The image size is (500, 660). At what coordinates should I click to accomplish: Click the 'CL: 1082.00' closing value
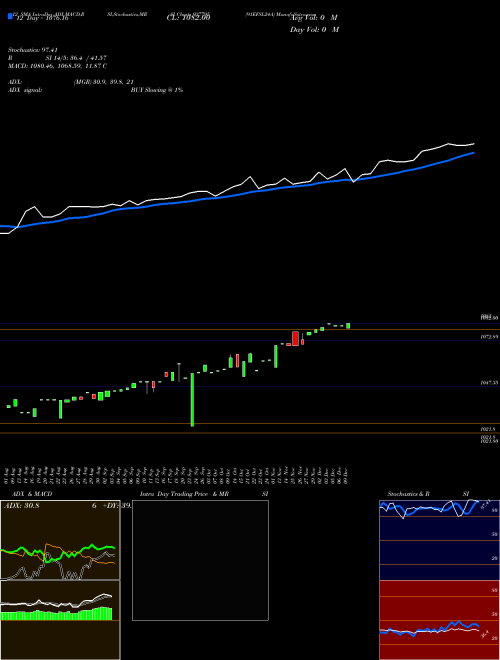[189, 18]
